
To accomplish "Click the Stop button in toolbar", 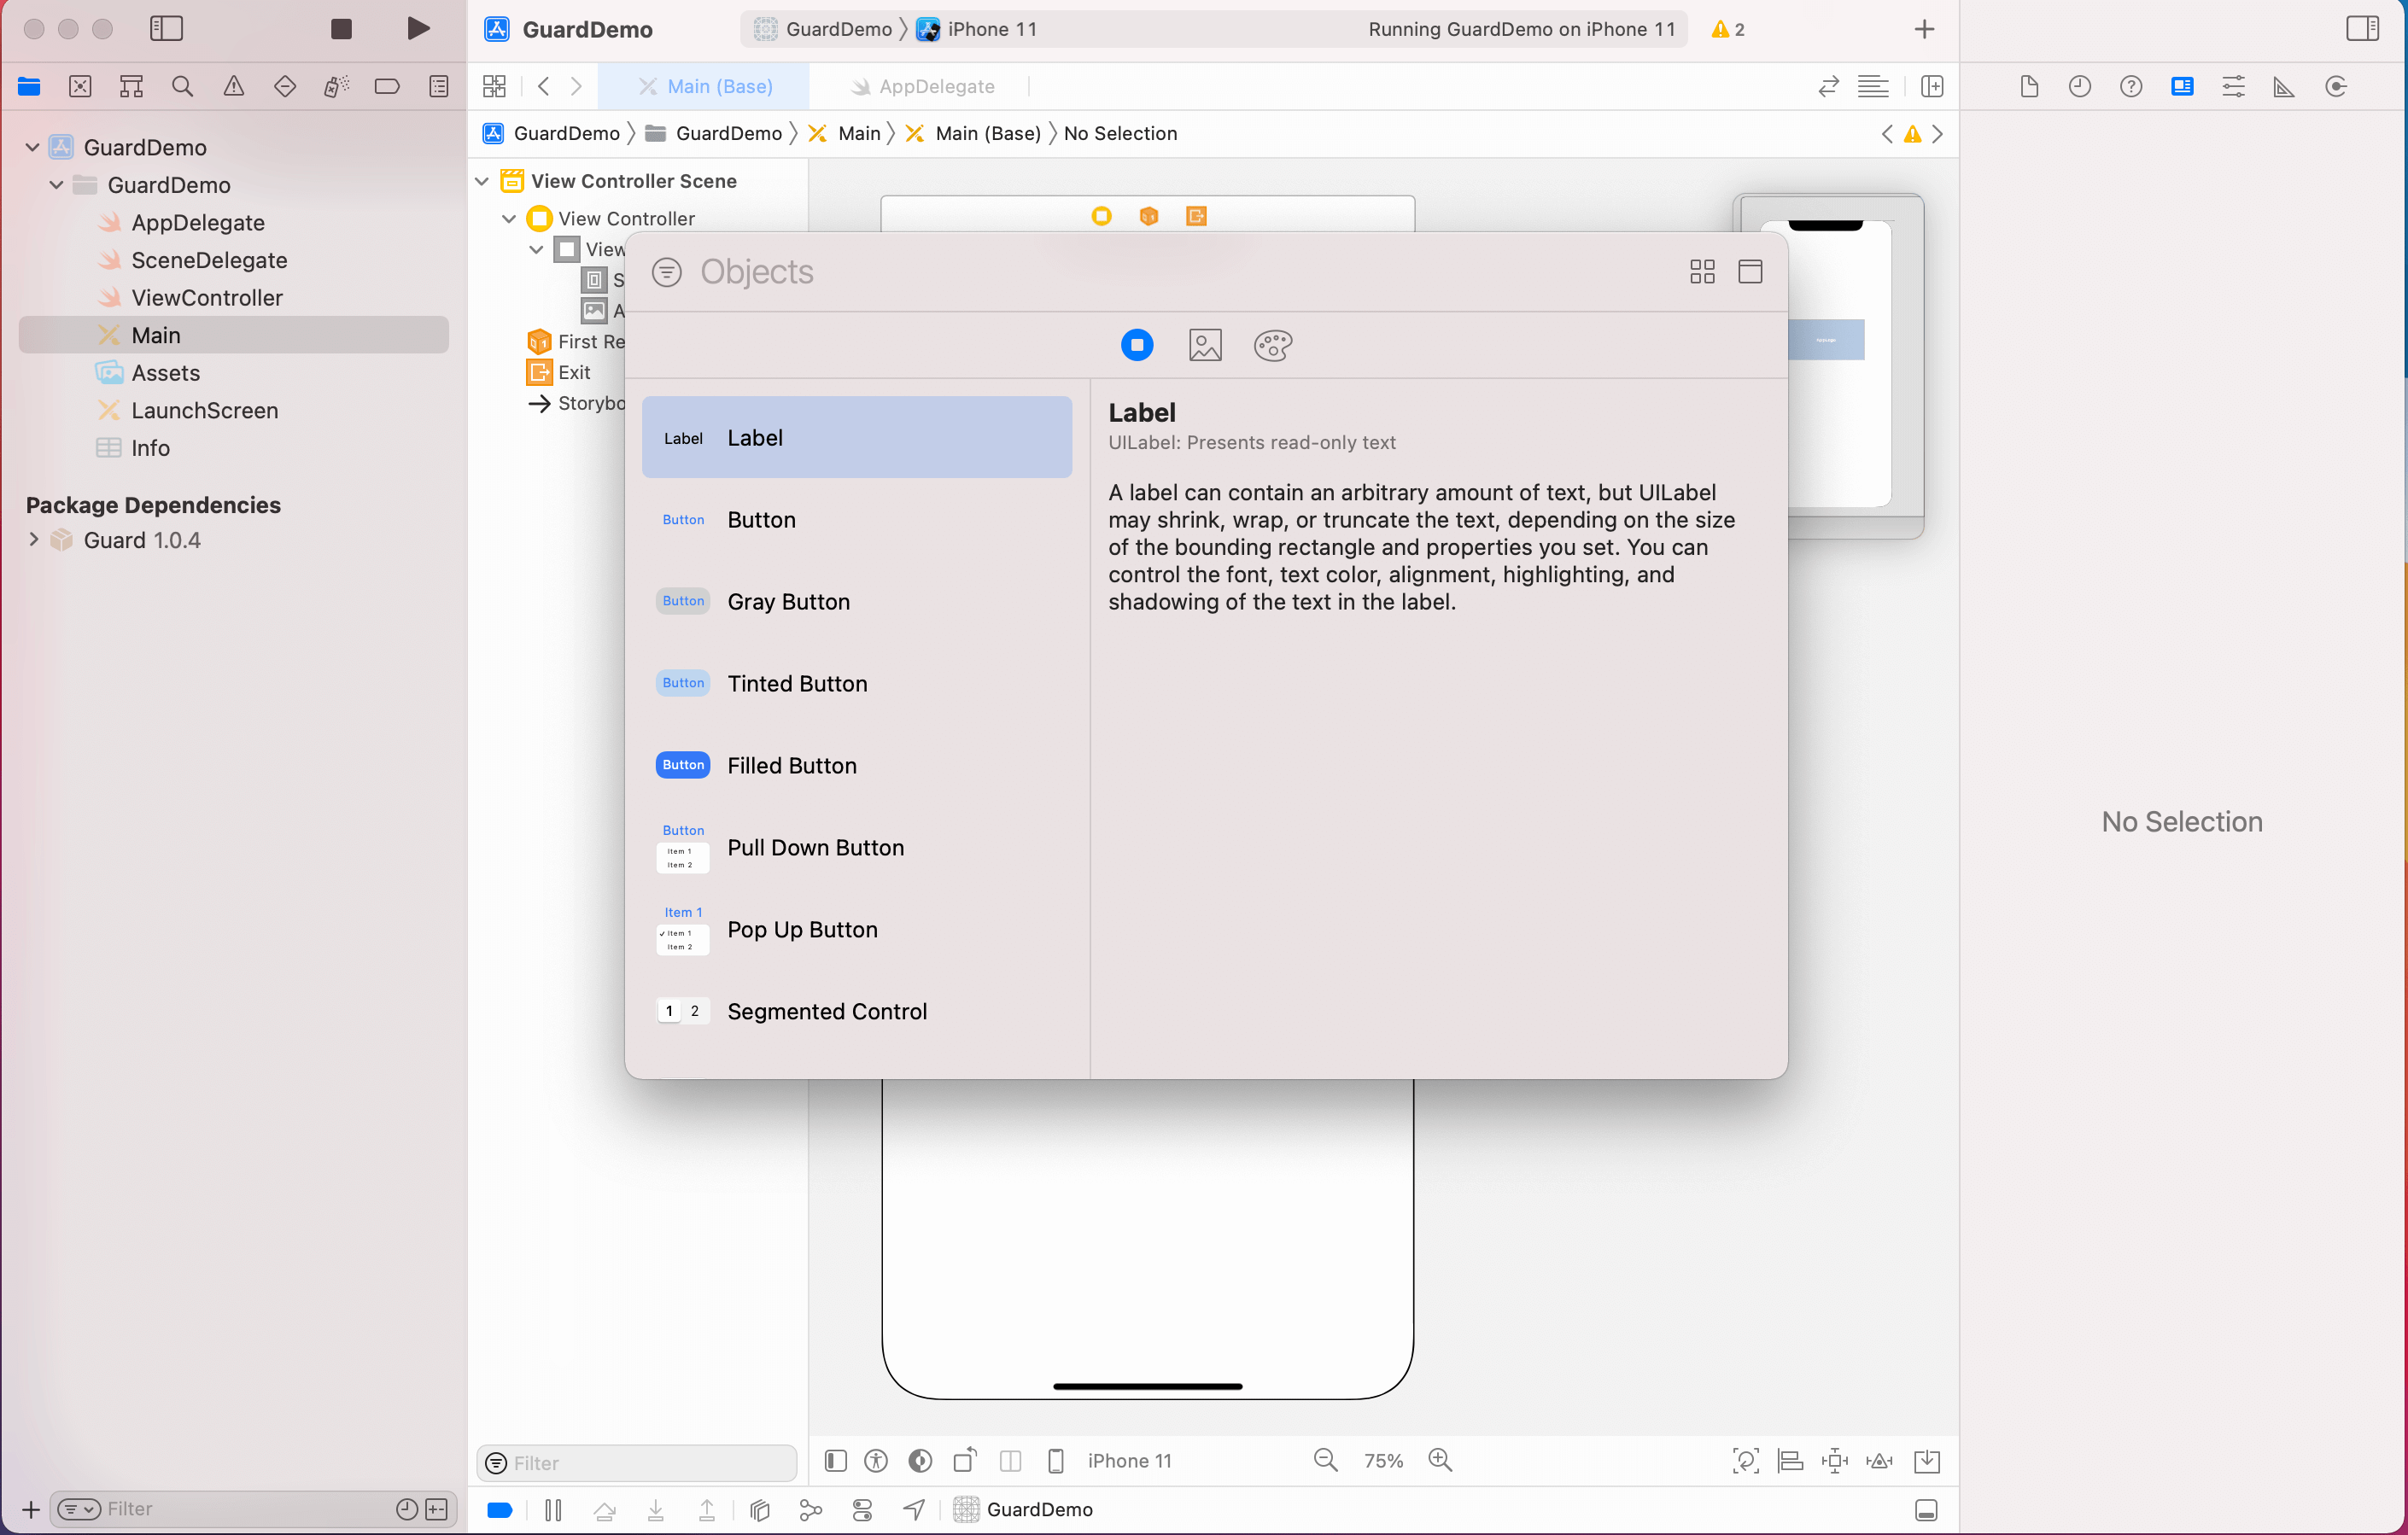I will (341, 29).
